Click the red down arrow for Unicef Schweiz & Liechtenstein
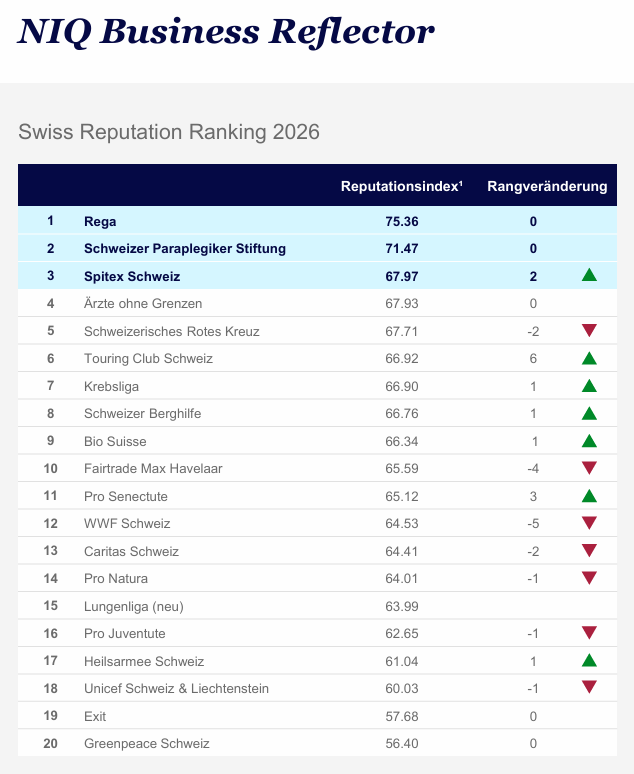The width and height of the screenshot is (634, 774). 589,688
